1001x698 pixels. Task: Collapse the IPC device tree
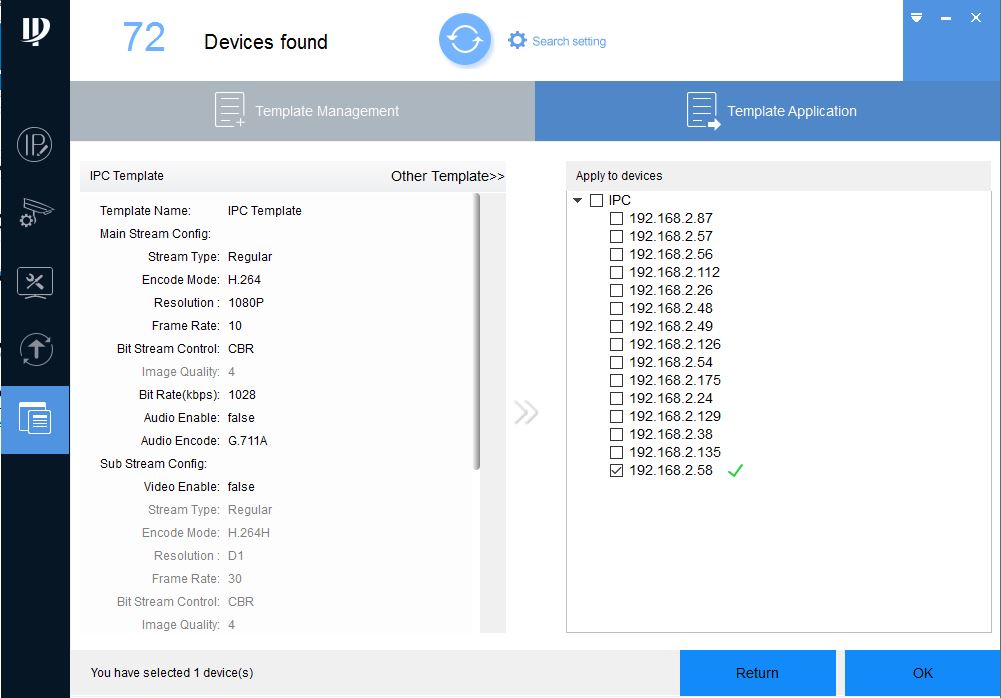578,201
